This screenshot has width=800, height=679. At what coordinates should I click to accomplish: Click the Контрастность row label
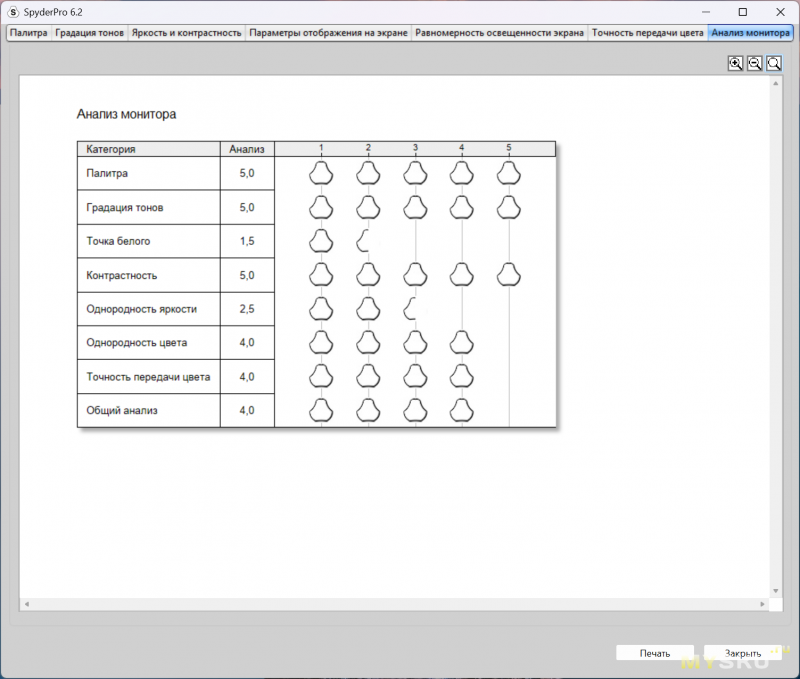click(x=121, y=275)
